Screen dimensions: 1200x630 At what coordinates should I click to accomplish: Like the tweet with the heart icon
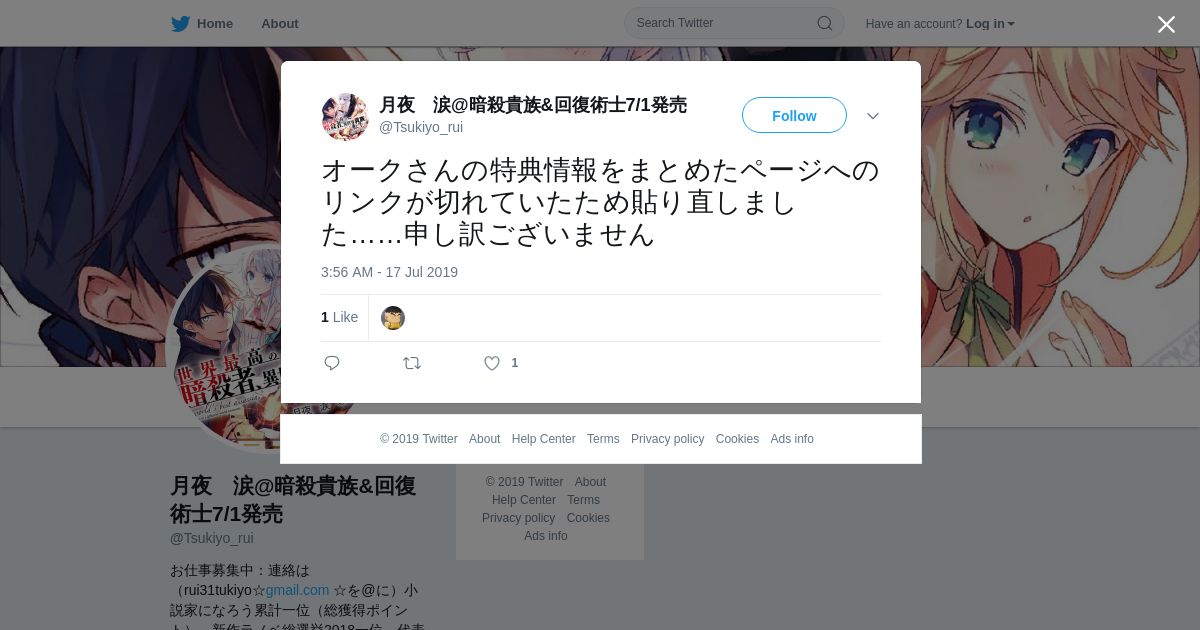pos(492,363)
